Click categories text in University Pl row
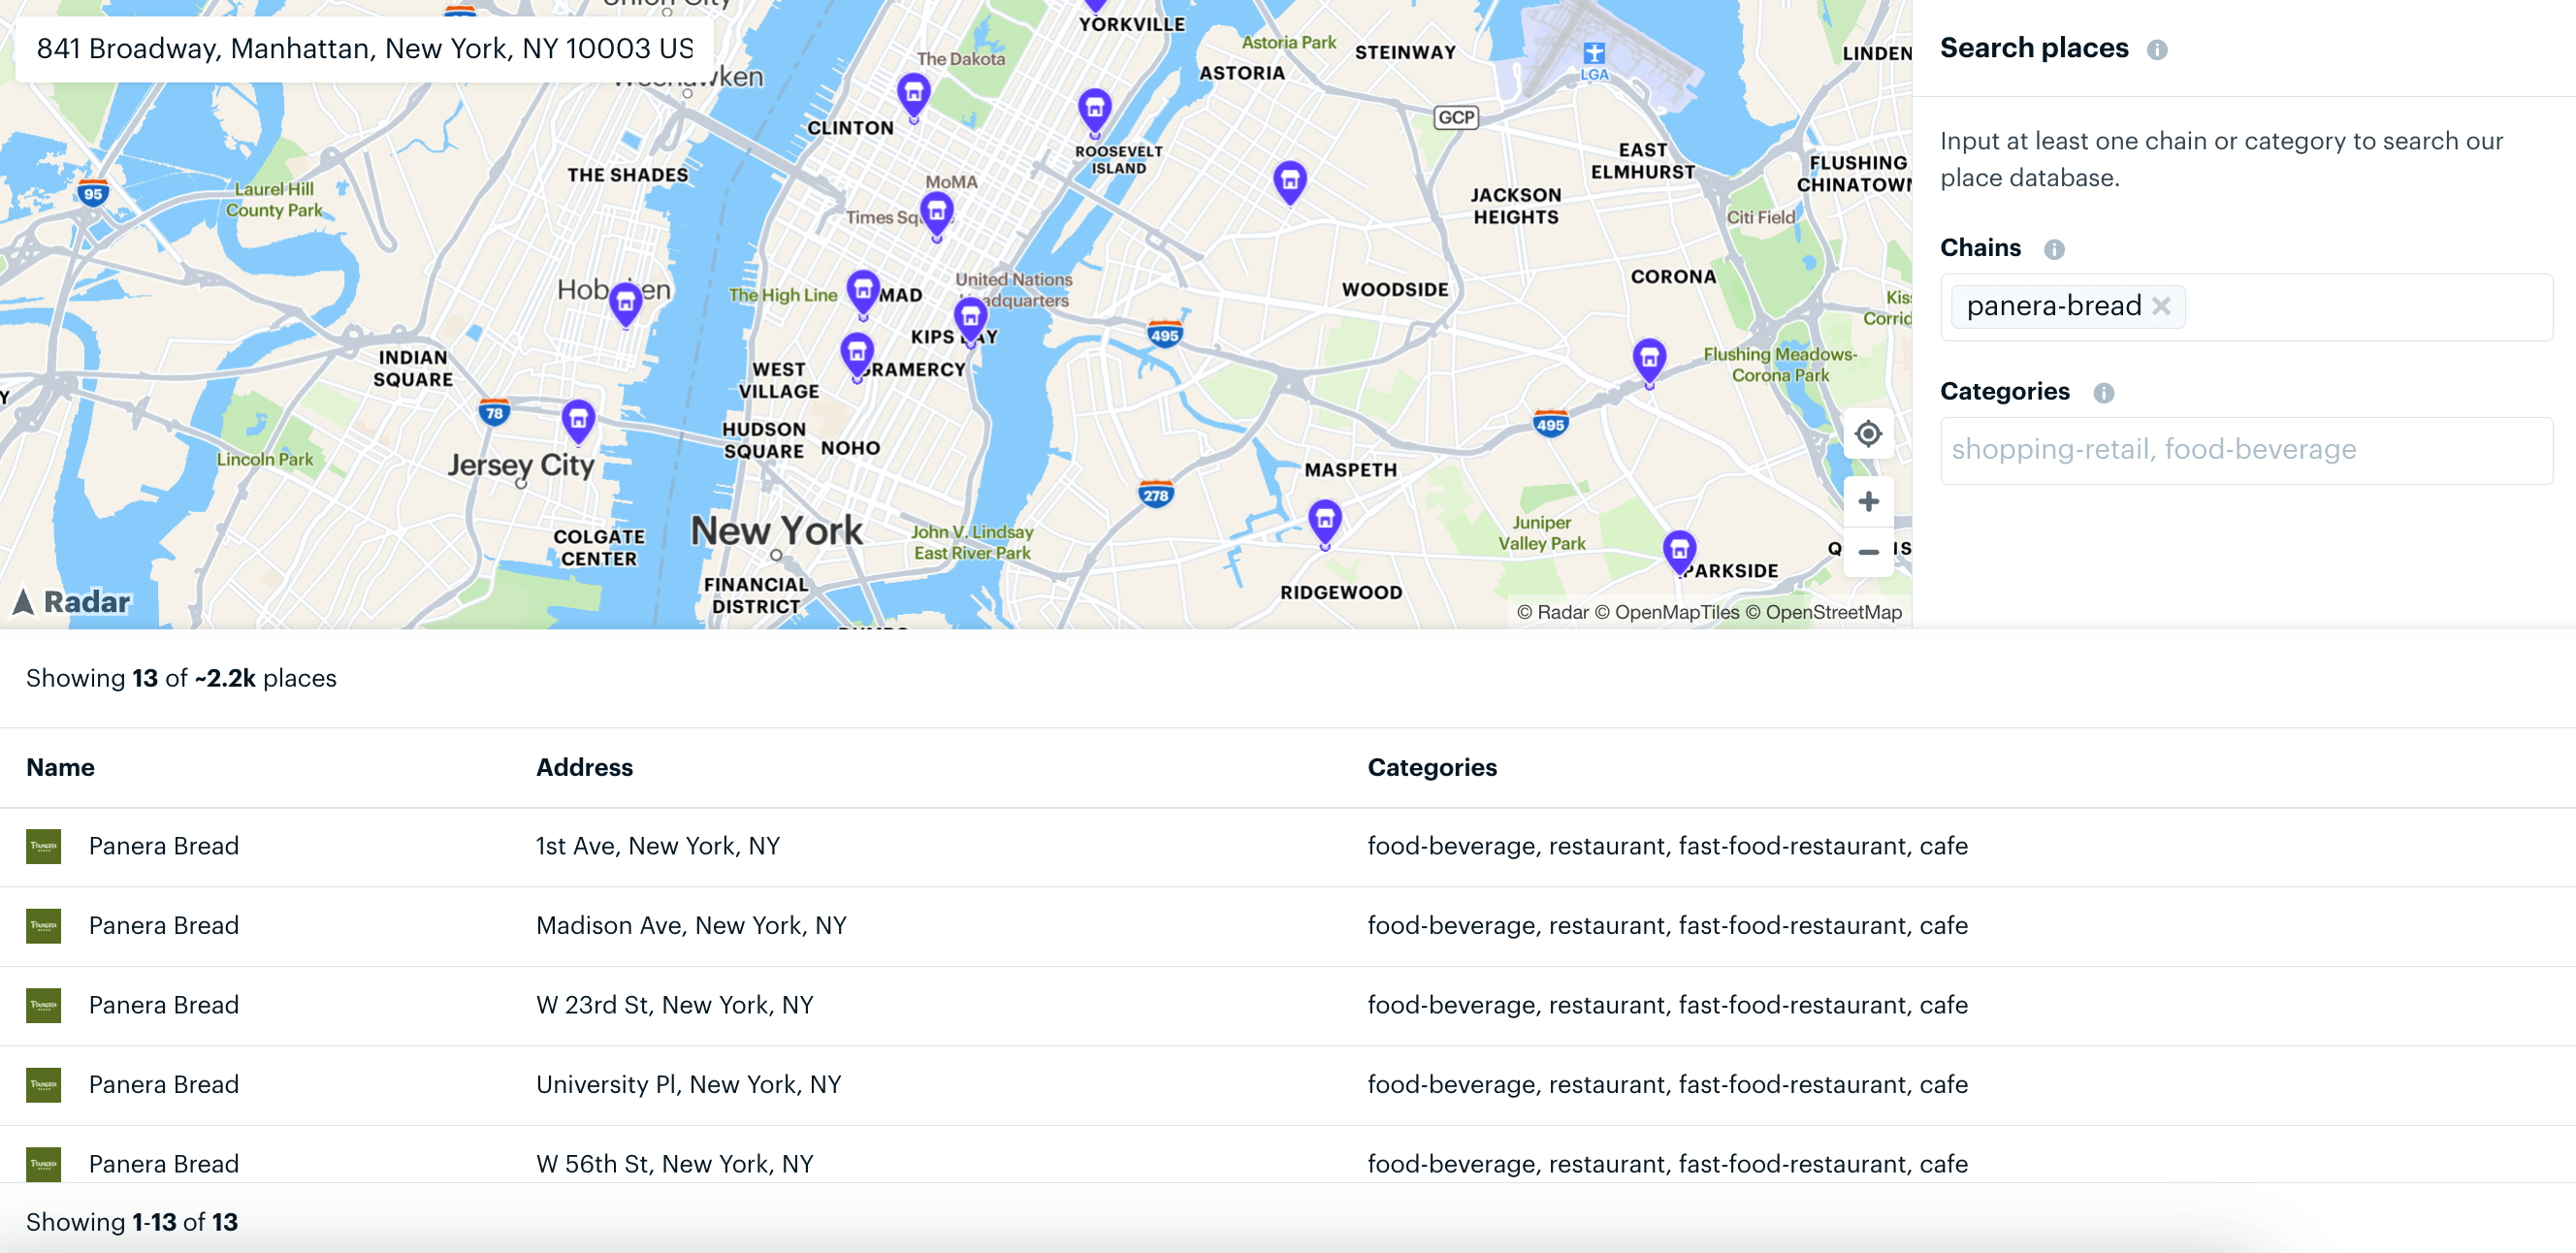This screenshot has height=1253, width=2576. pos(1667,1085)
